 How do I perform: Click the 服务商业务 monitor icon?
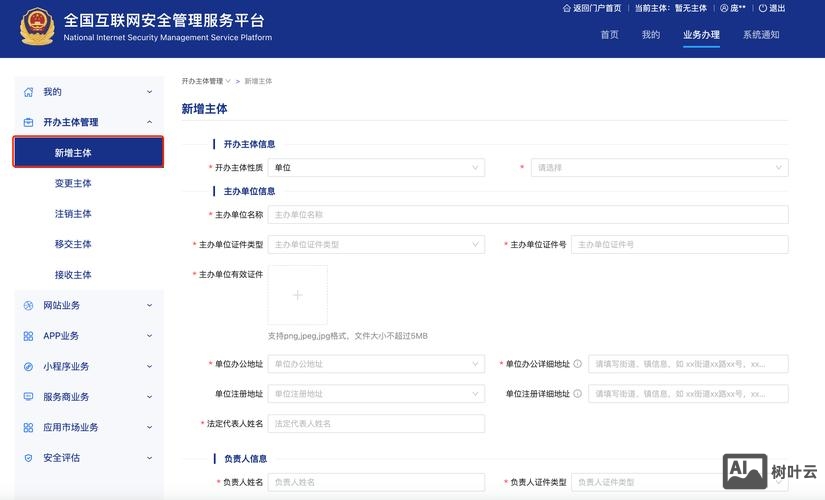click(x=28, y=397)
